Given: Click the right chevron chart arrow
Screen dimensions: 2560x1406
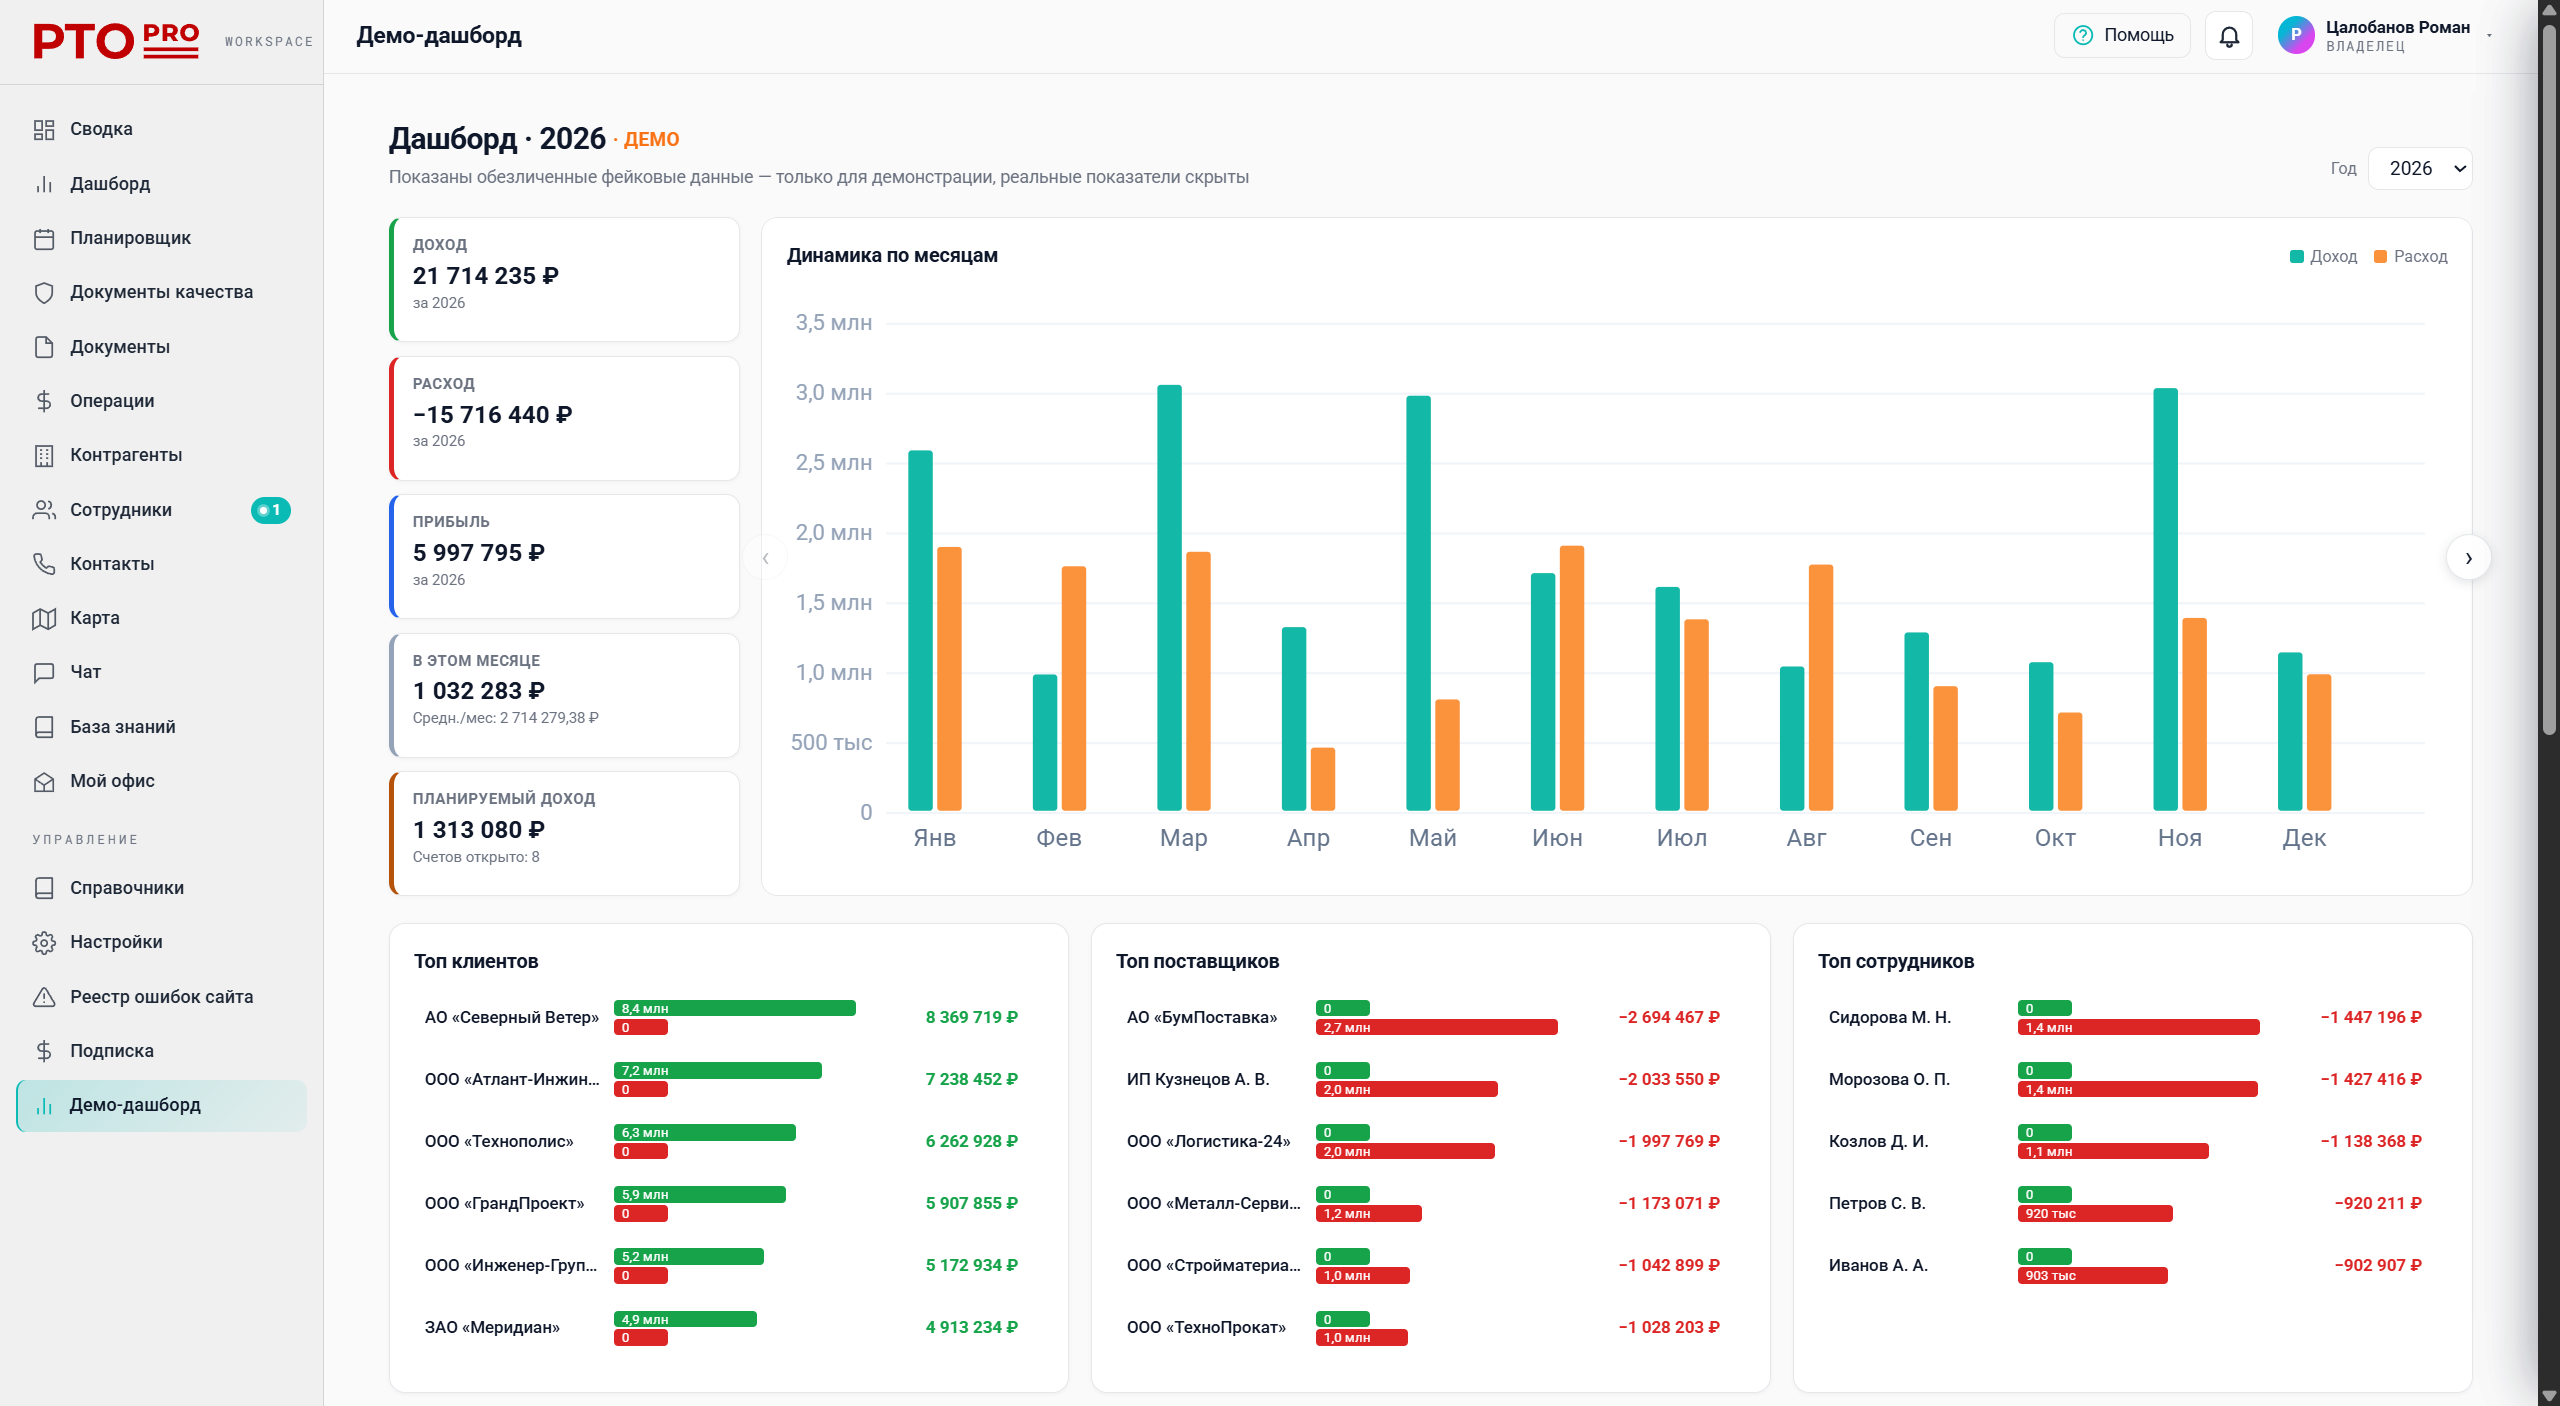Looking at the screenshot, I should 2468,558.
